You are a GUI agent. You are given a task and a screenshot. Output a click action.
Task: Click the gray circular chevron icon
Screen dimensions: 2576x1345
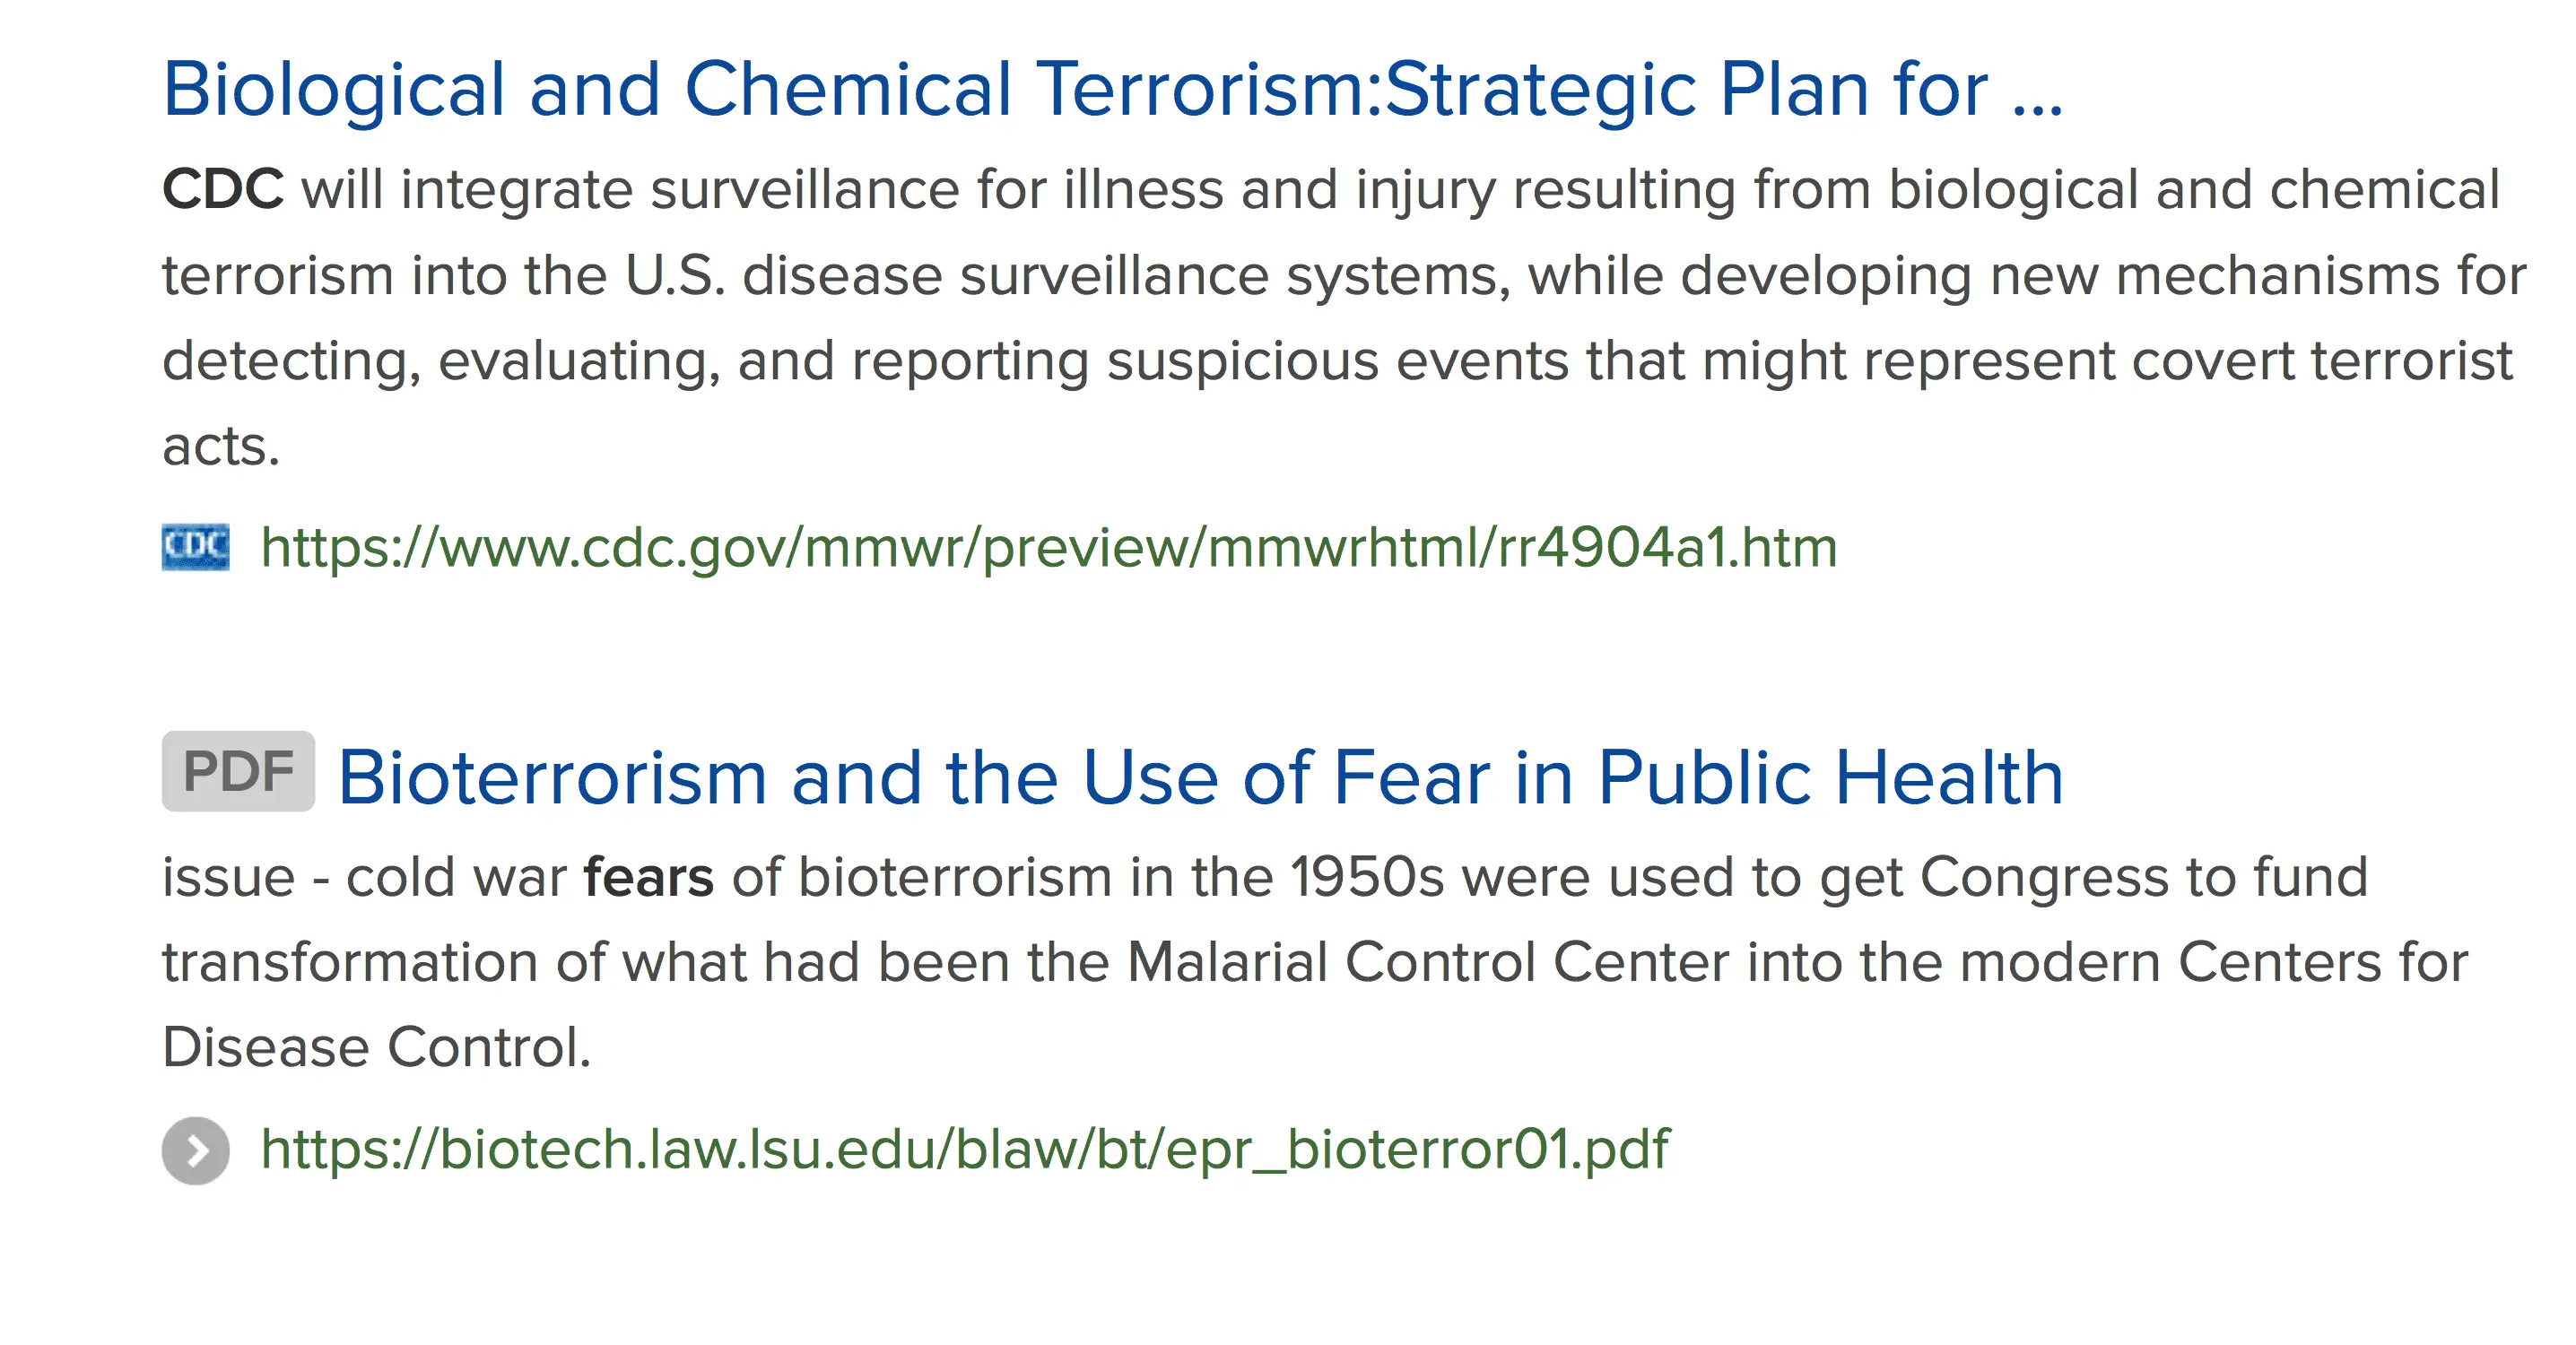pyautogui.click(x=195, y=1150)
